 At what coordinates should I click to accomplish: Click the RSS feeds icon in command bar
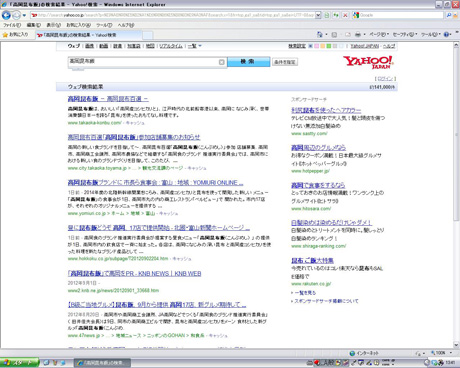pos(334,34)
